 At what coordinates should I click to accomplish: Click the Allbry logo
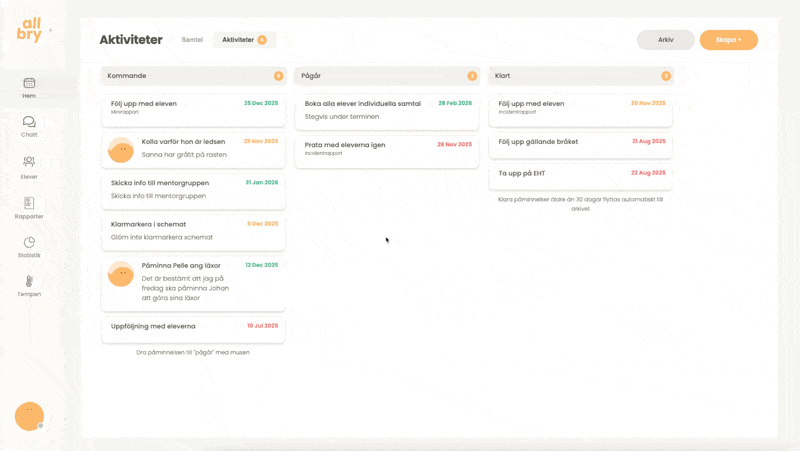(x=30, y=30)
